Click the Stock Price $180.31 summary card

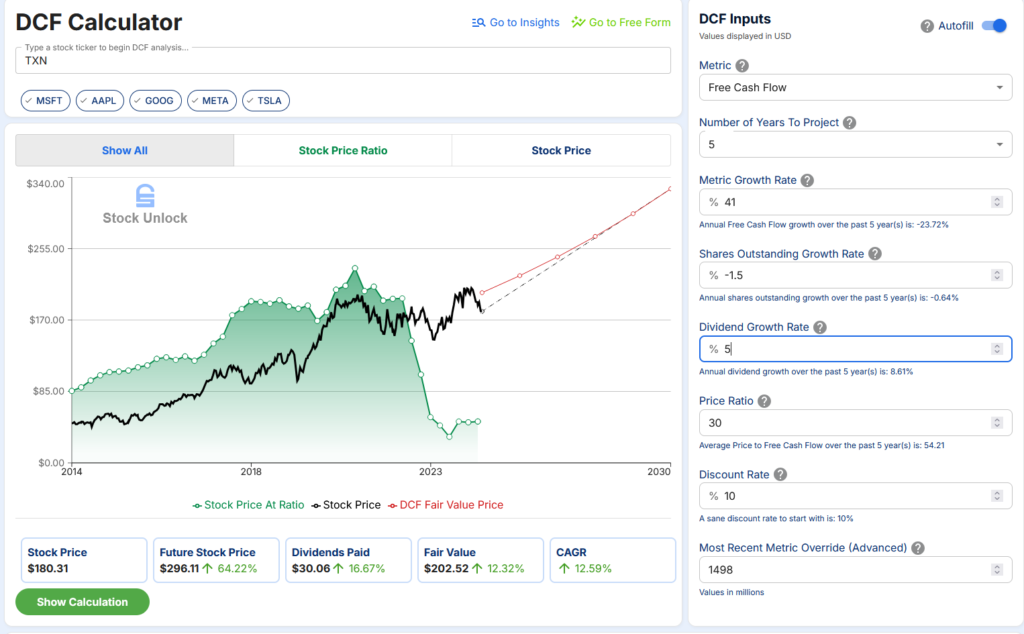(x=84, y=560)
